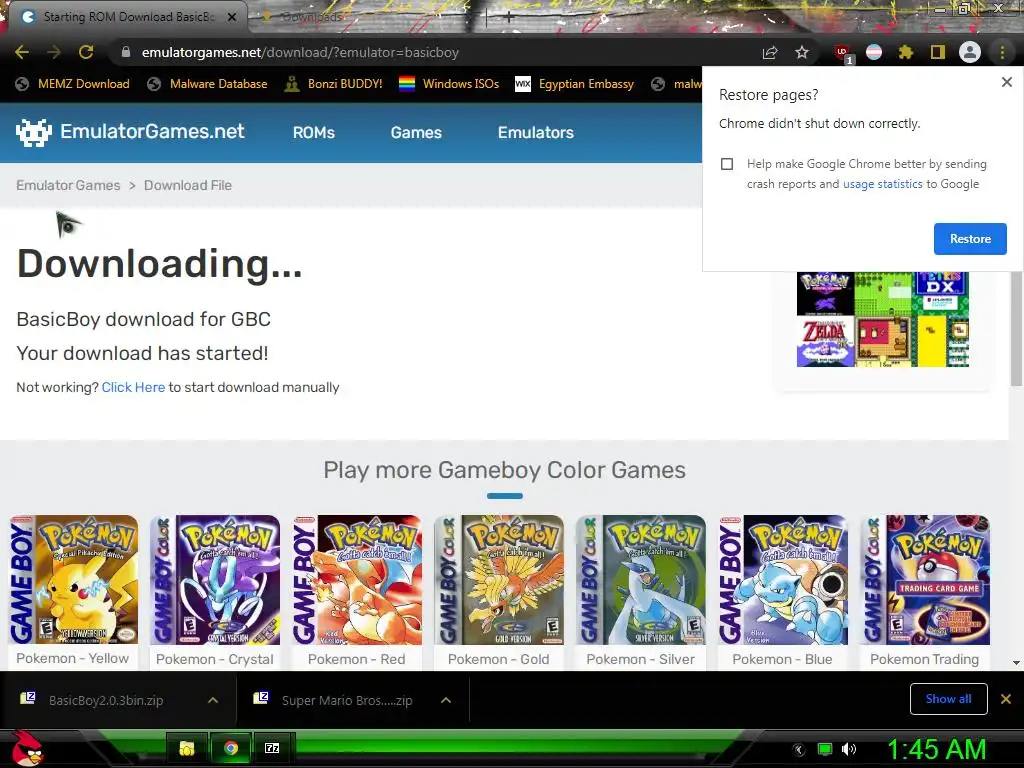This screenshot has height=768, width=1024.
Task: Open the 7-Zip taskbar icon
Action: [272, 748]
